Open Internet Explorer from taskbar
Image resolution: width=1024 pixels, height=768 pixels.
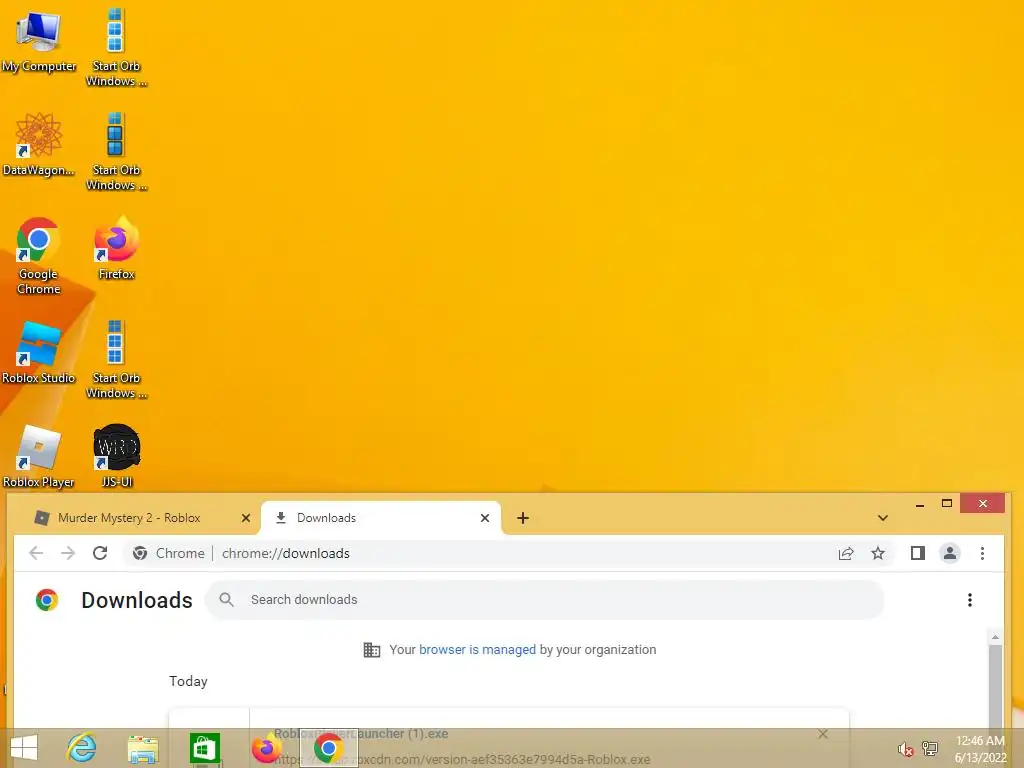point(82,748)
